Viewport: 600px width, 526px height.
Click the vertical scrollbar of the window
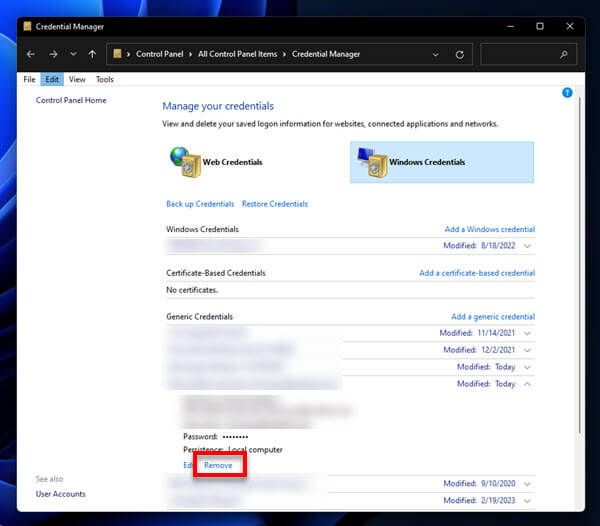[580, 264]
